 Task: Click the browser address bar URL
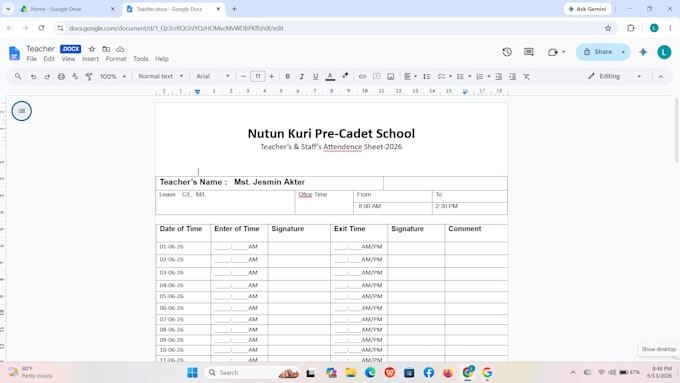coord(176,28)
